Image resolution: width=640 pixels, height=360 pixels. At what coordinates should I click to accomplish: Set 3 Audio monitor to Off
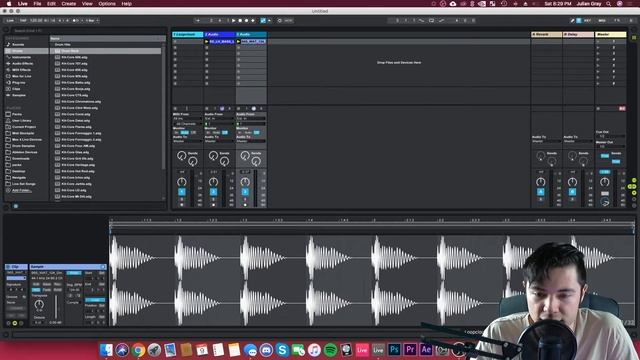click(256, 133)
